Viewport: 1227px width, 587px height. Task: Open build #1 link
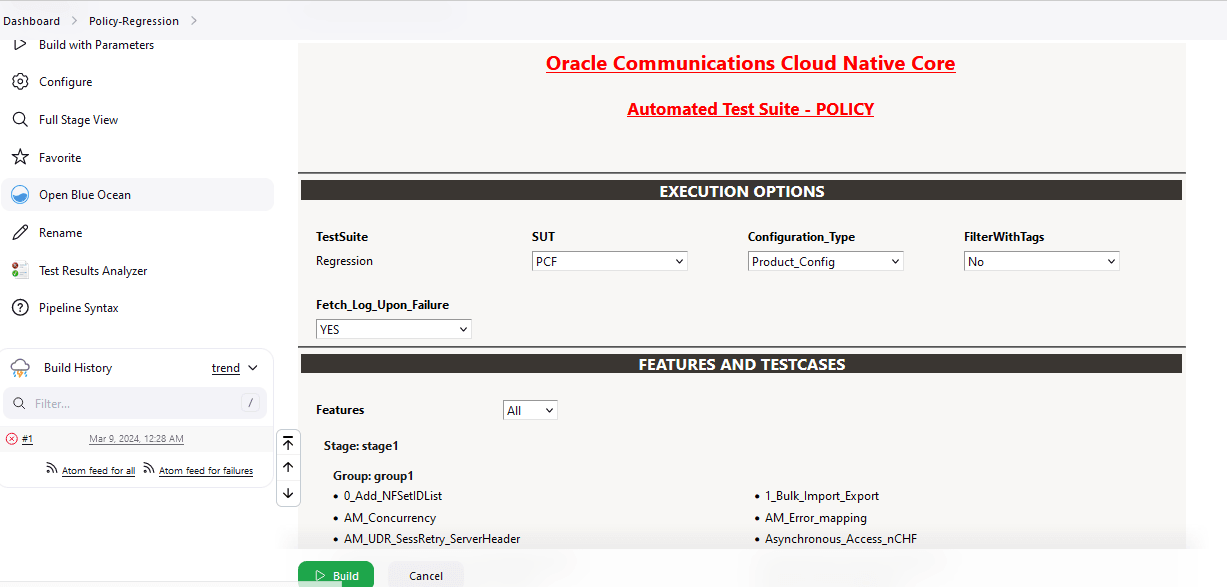(x=27, y=439)
